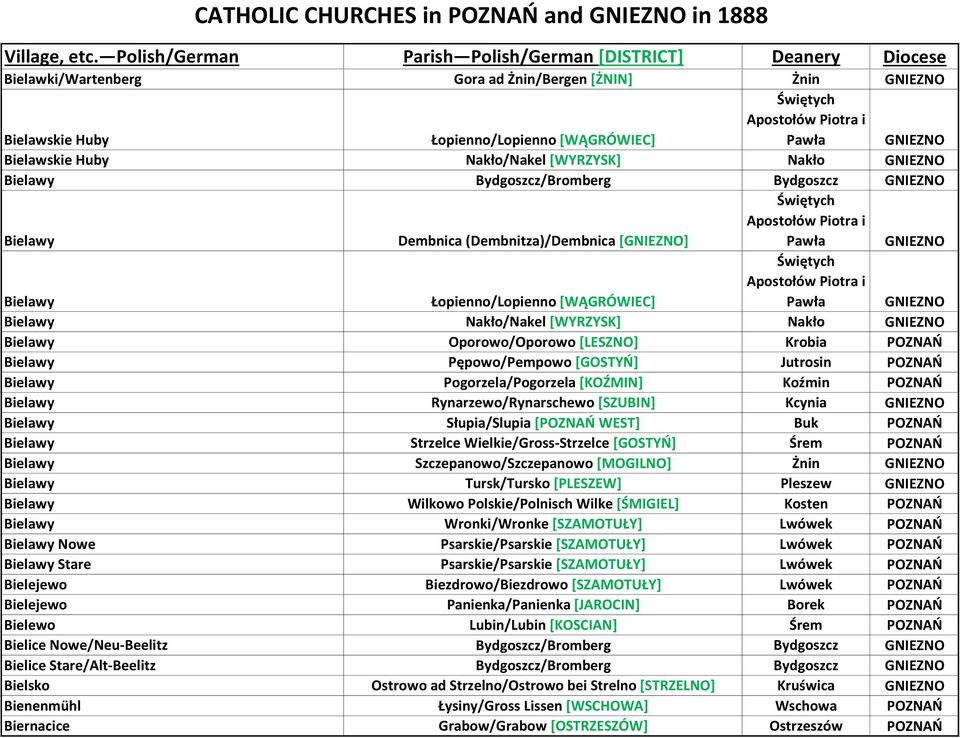
Task: Click the 'Grabow/Grabow [OSTRZESZÓW]' parish cell
Action: pos(543,726)
